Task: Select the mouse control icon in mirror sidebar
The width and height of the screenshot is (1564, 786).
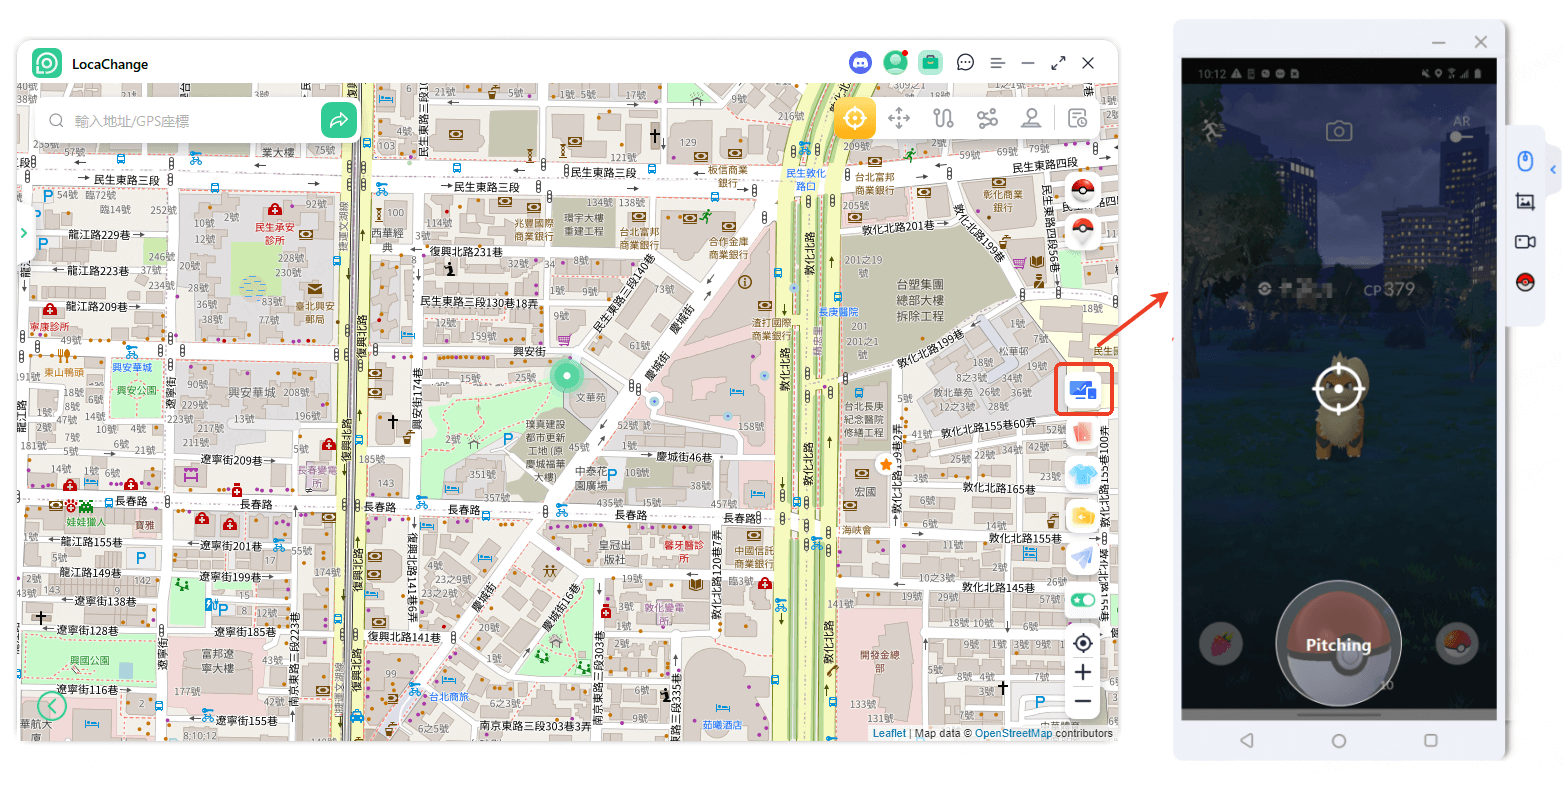Action: point(1525,161)
